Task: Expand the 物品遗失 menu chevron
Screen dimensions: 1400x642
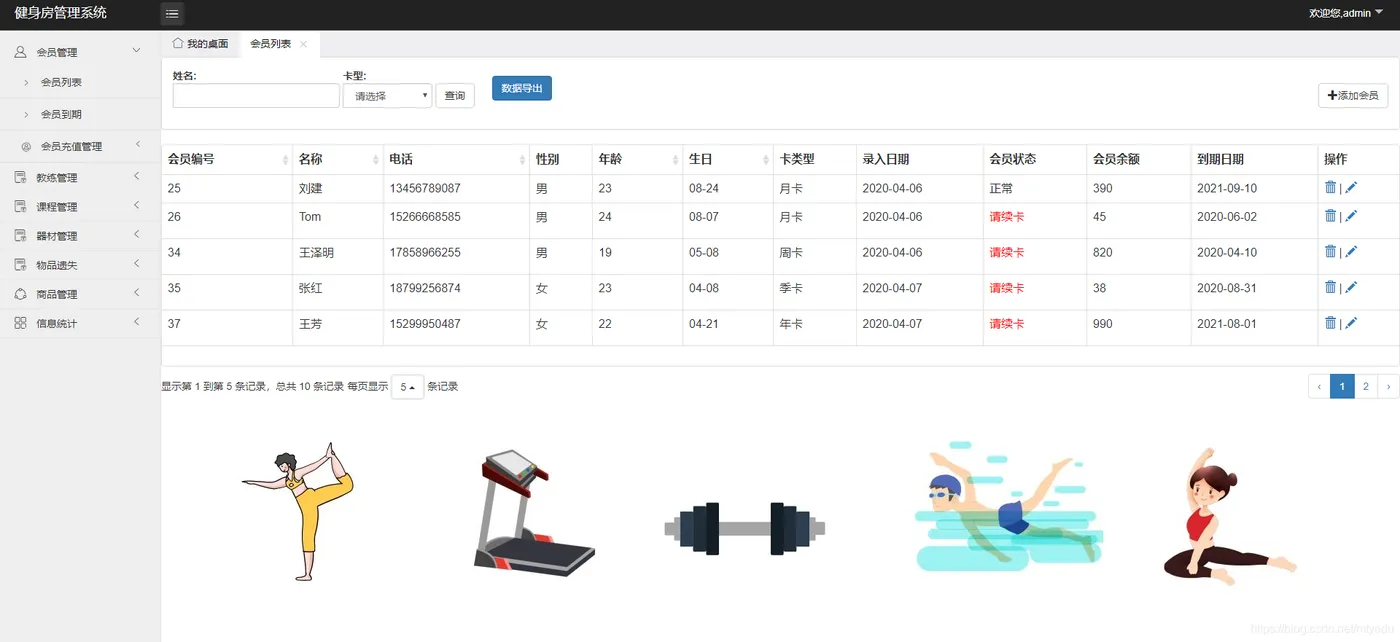Action: pyautogui.click(x=136, y=264)
